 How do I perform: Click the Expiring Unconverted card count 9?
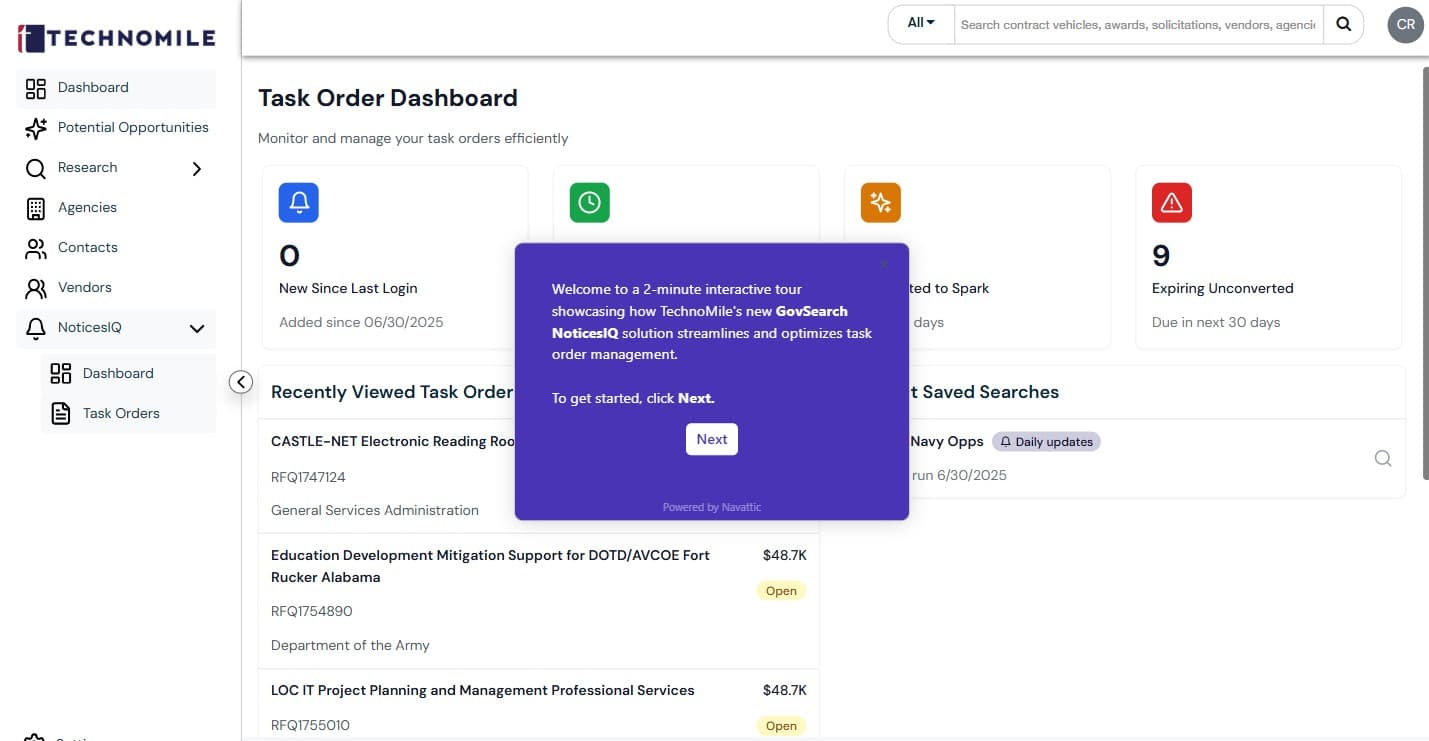[1161, 256]
